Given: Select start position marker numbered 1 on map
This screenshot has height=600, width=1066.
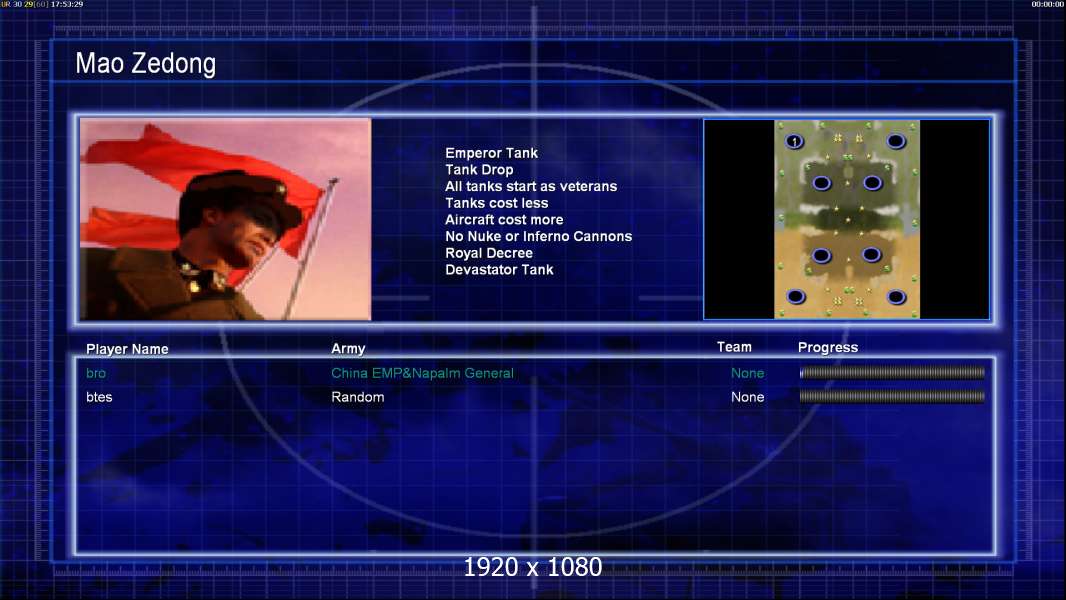Looking at the screenshot, I should [x=794, y=141].
